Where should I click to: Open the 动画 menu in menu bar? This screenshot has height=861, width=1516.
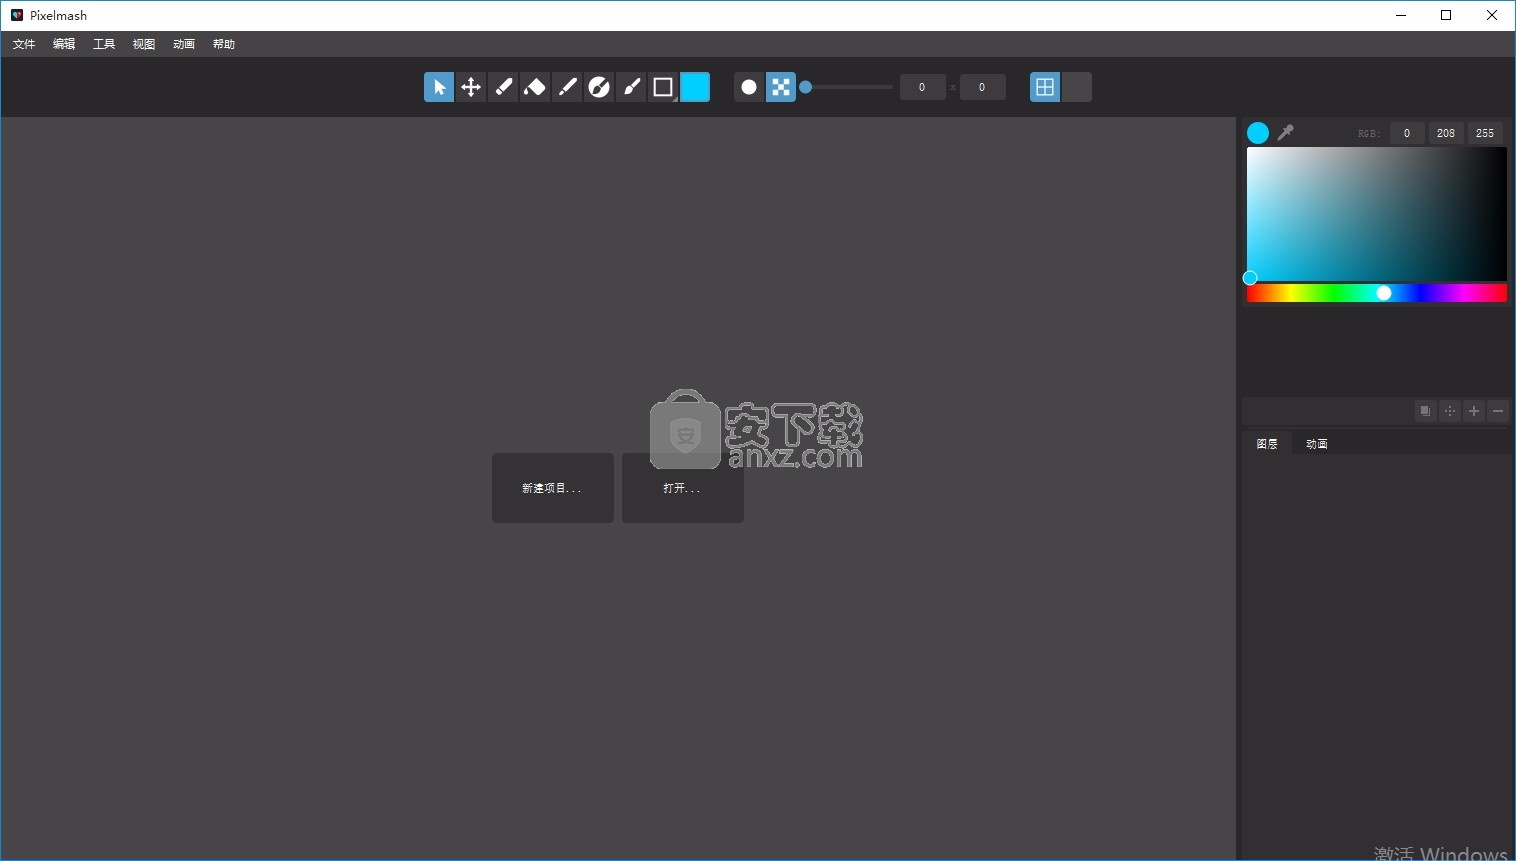tap(184, 44)
